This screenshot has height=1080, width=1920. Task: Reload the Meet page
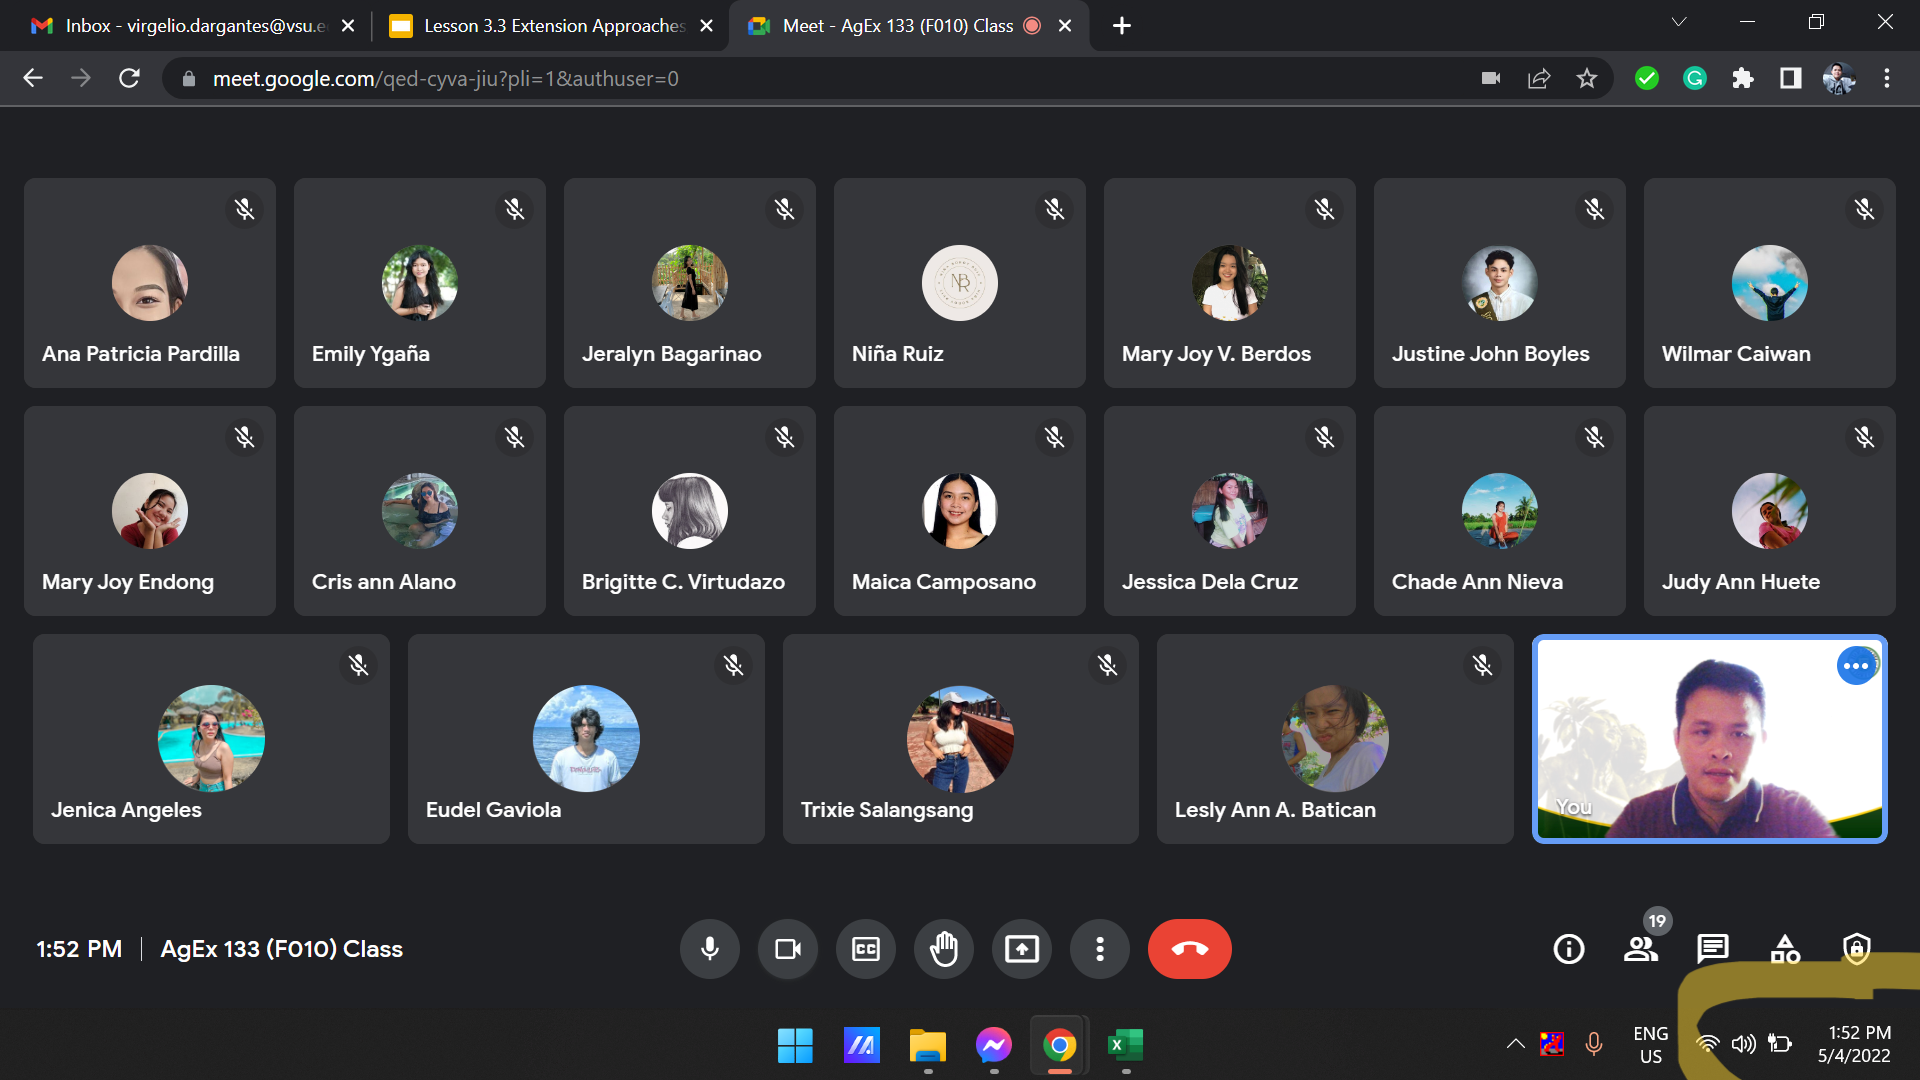pyautogui.click(x=129, y=78)
